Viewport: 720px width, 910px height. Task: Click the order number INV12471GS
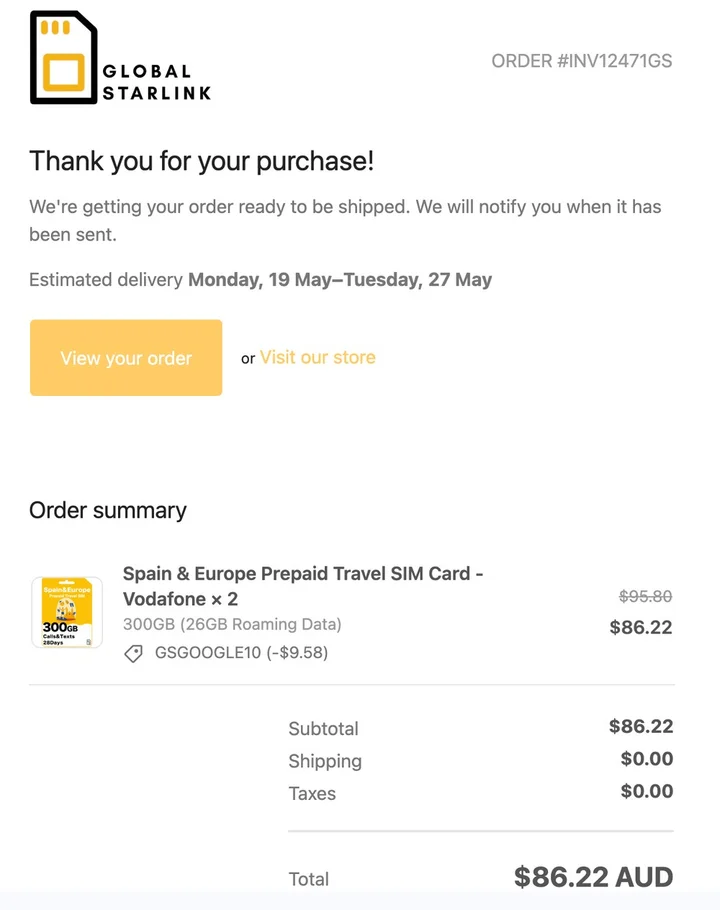(x=581, y=61)
